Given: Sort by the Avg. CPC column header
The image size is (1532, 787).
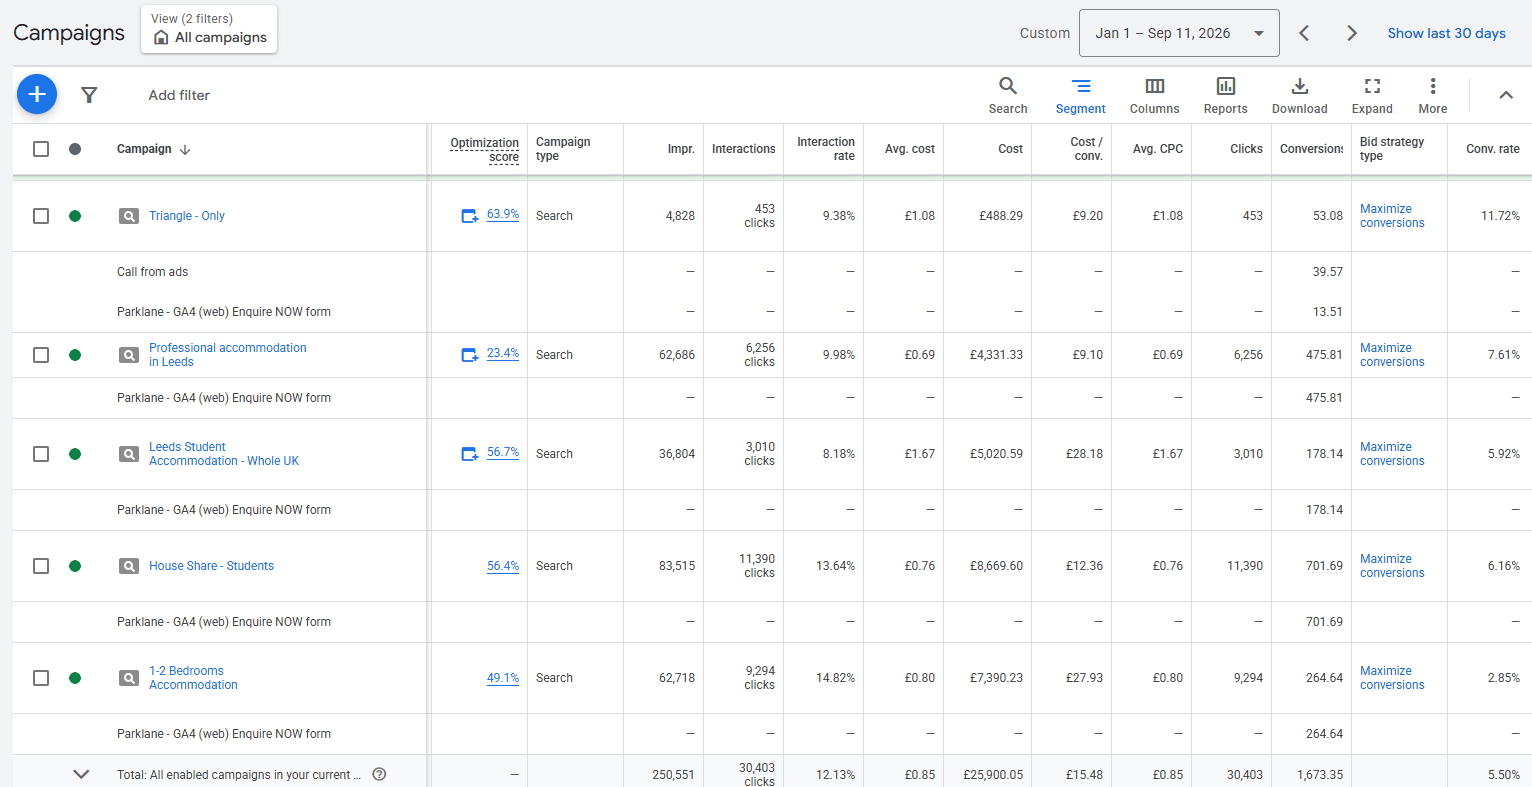Looking at the screenshot, I should [1157, 149].
